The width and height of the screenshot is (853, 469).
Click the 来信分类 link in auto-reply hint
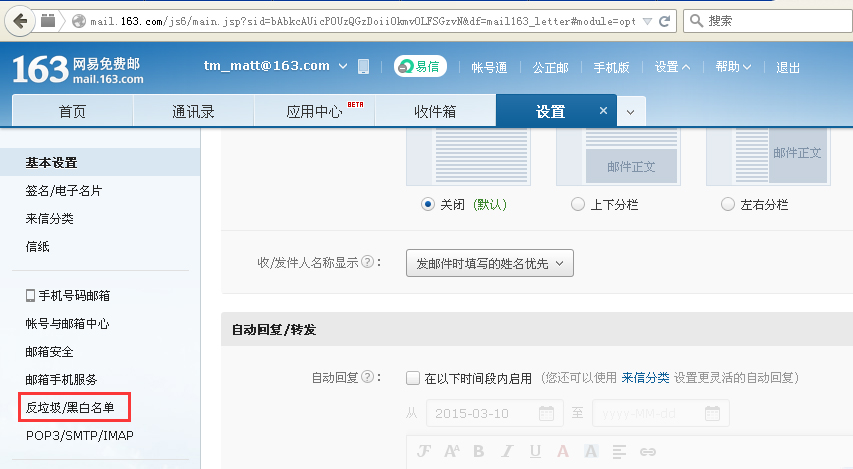click(645, 378)
